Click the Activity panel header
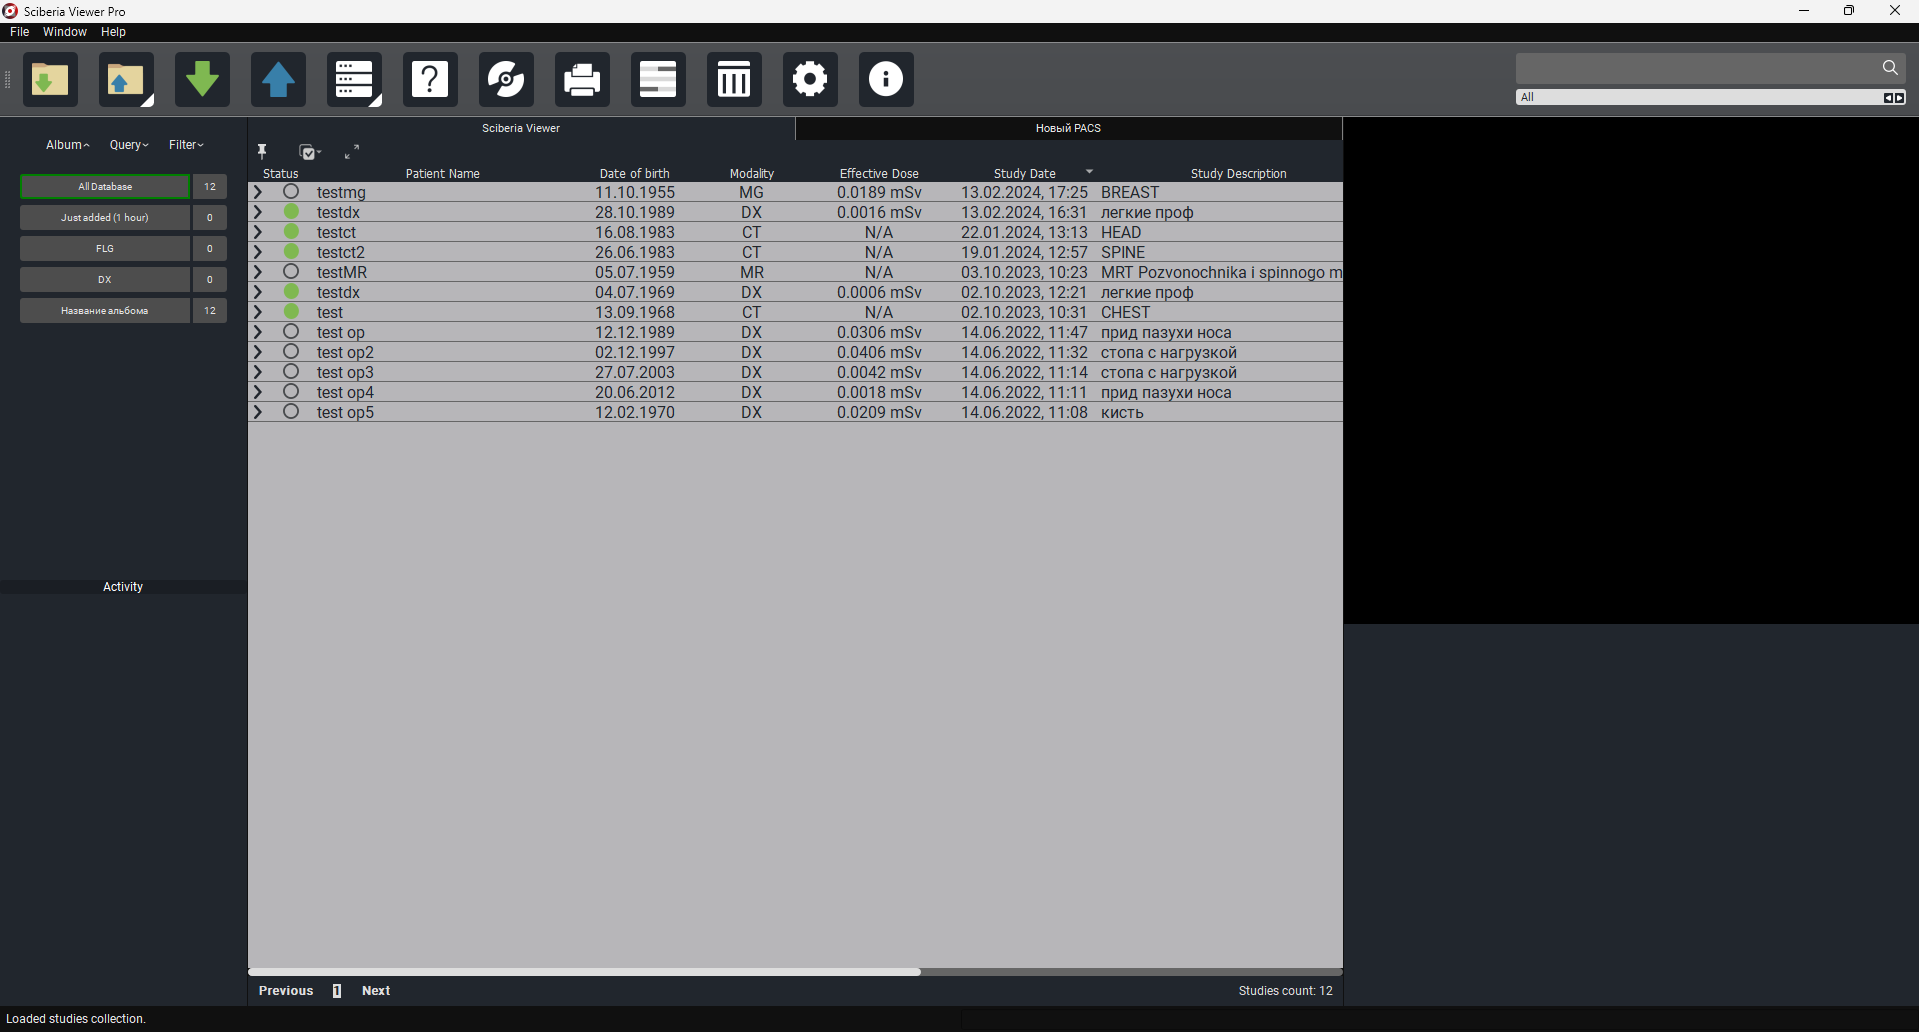This screenshot has height=1032, width=1919. (x=123, y=587)
